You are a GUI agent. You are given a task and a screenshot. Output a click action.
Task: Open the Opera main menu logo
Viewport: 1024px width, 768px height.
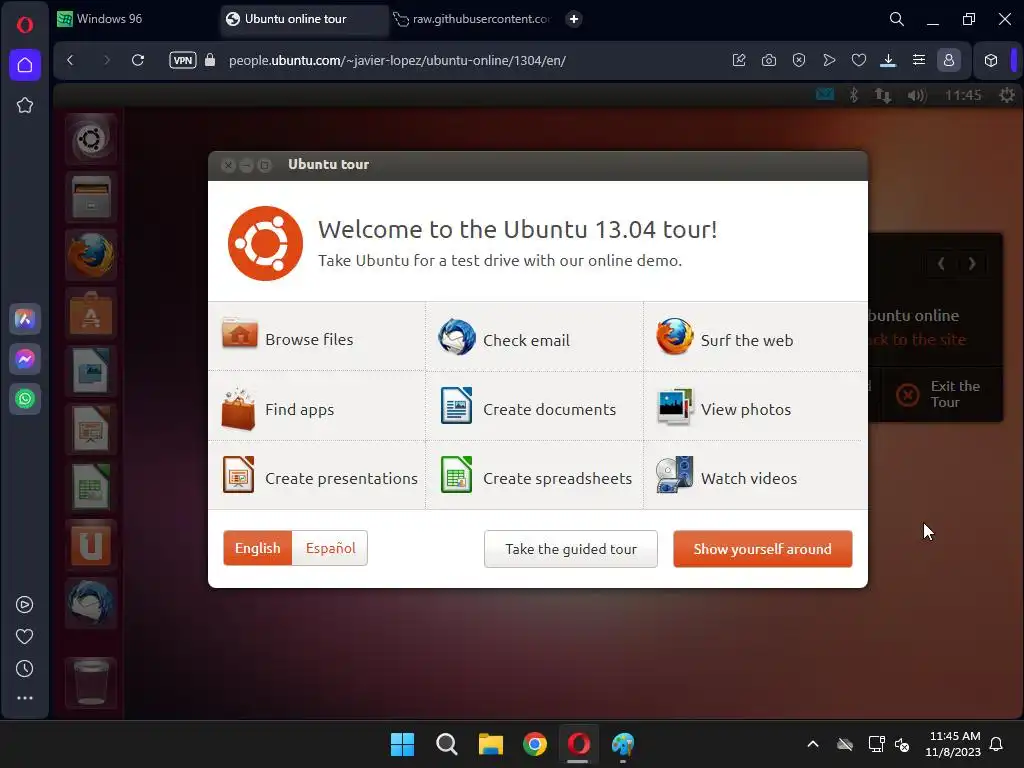pos(25,25)
